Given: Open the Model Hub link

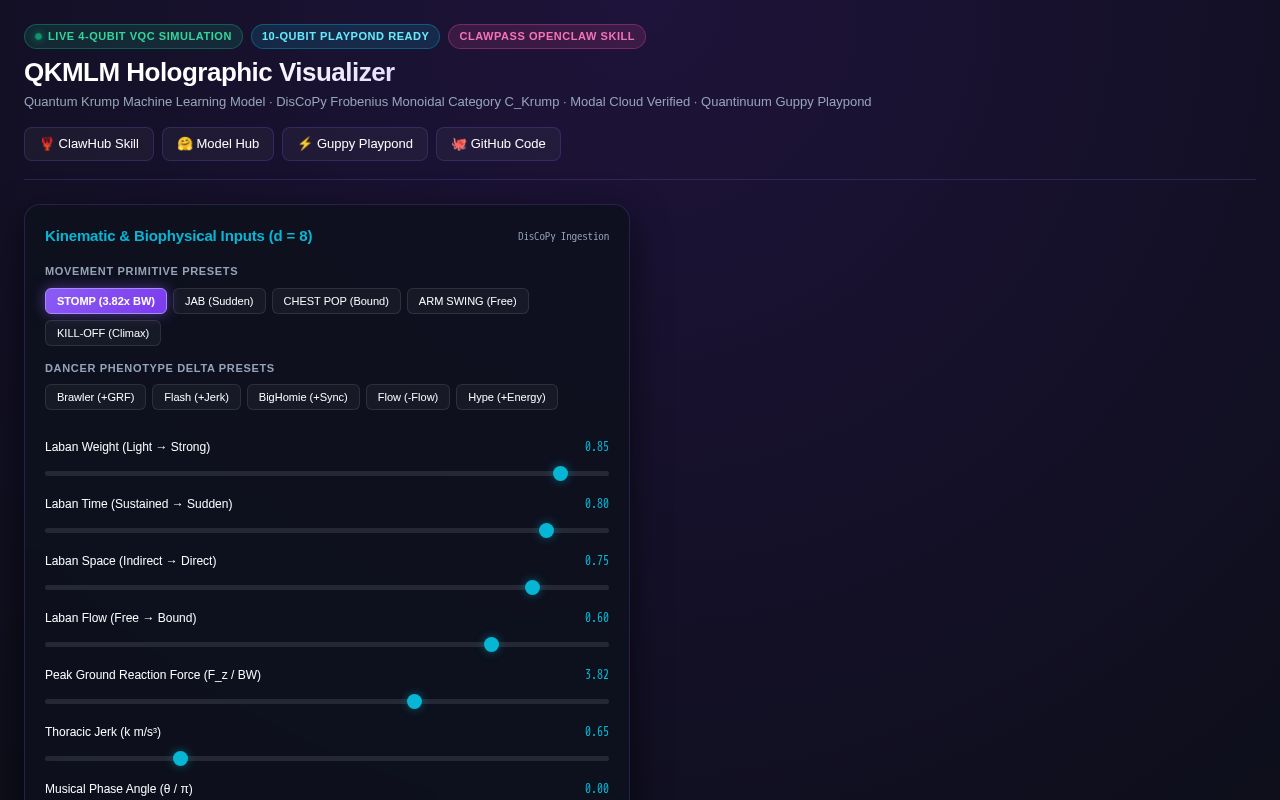Looking at the screenshot, I should point(218,144).
